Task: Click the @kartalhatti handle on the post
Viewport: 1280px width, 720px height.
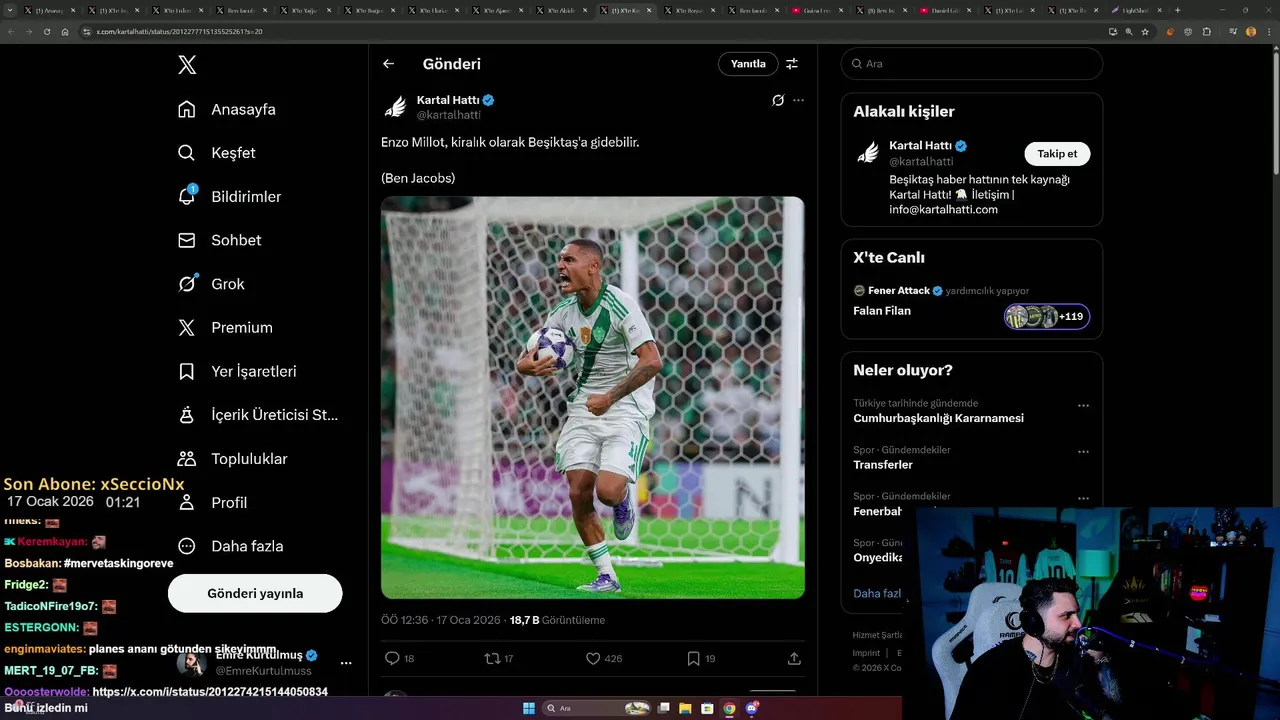Action: pyautogui.click(x=448, y=115)
